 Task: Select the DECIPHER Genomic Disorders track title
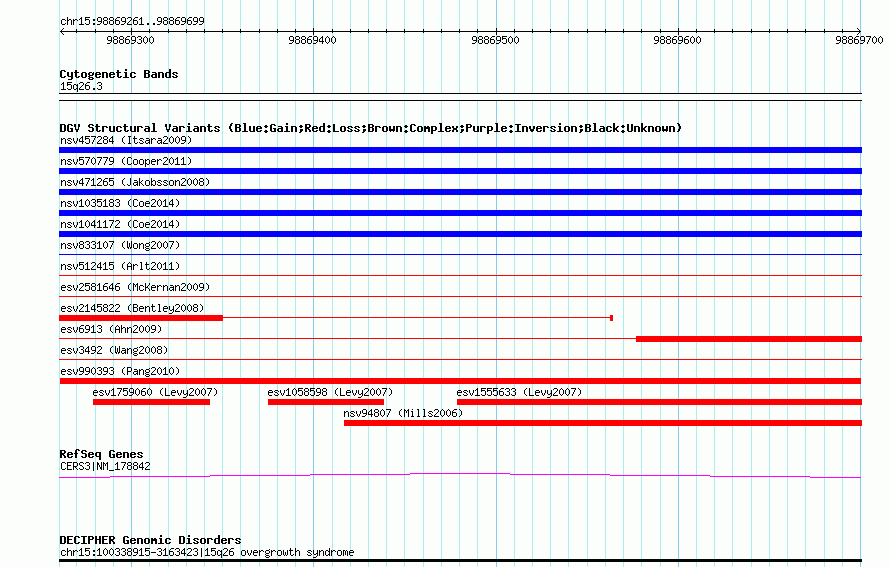point(150,540)
